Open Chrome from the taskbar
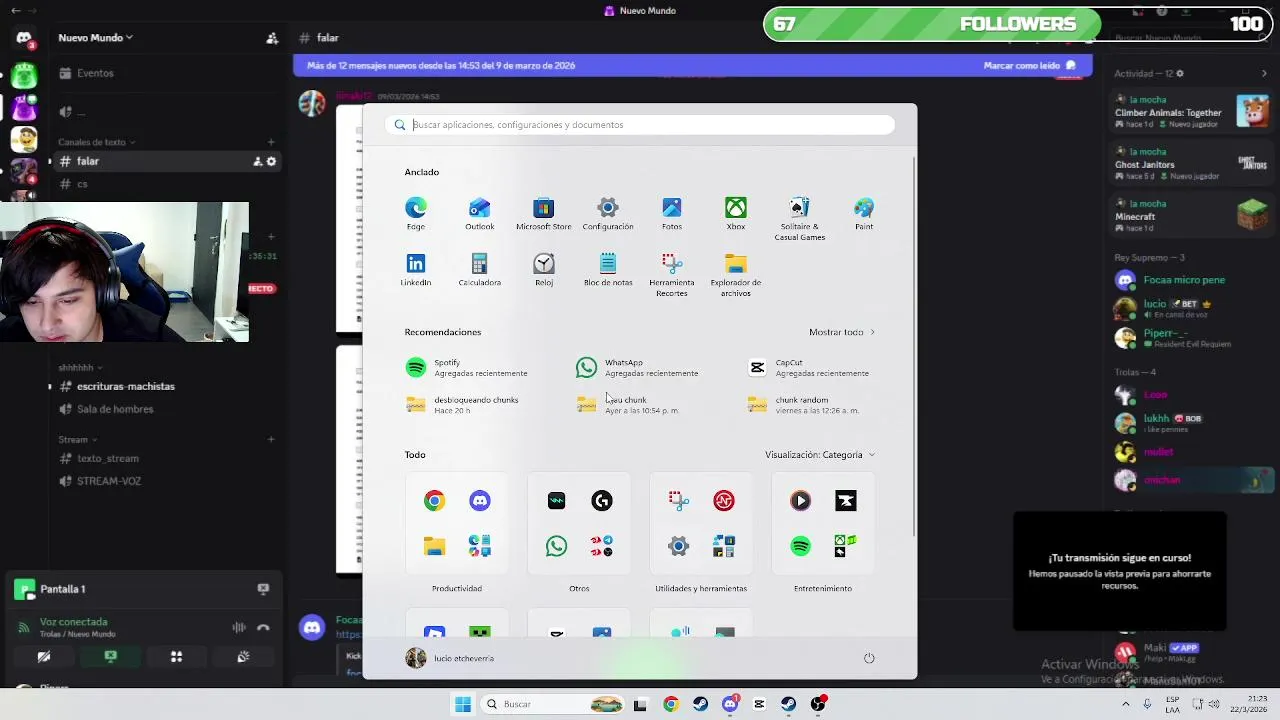The height and width of the screenshot is (720, 1280). (x=670, y=704)
